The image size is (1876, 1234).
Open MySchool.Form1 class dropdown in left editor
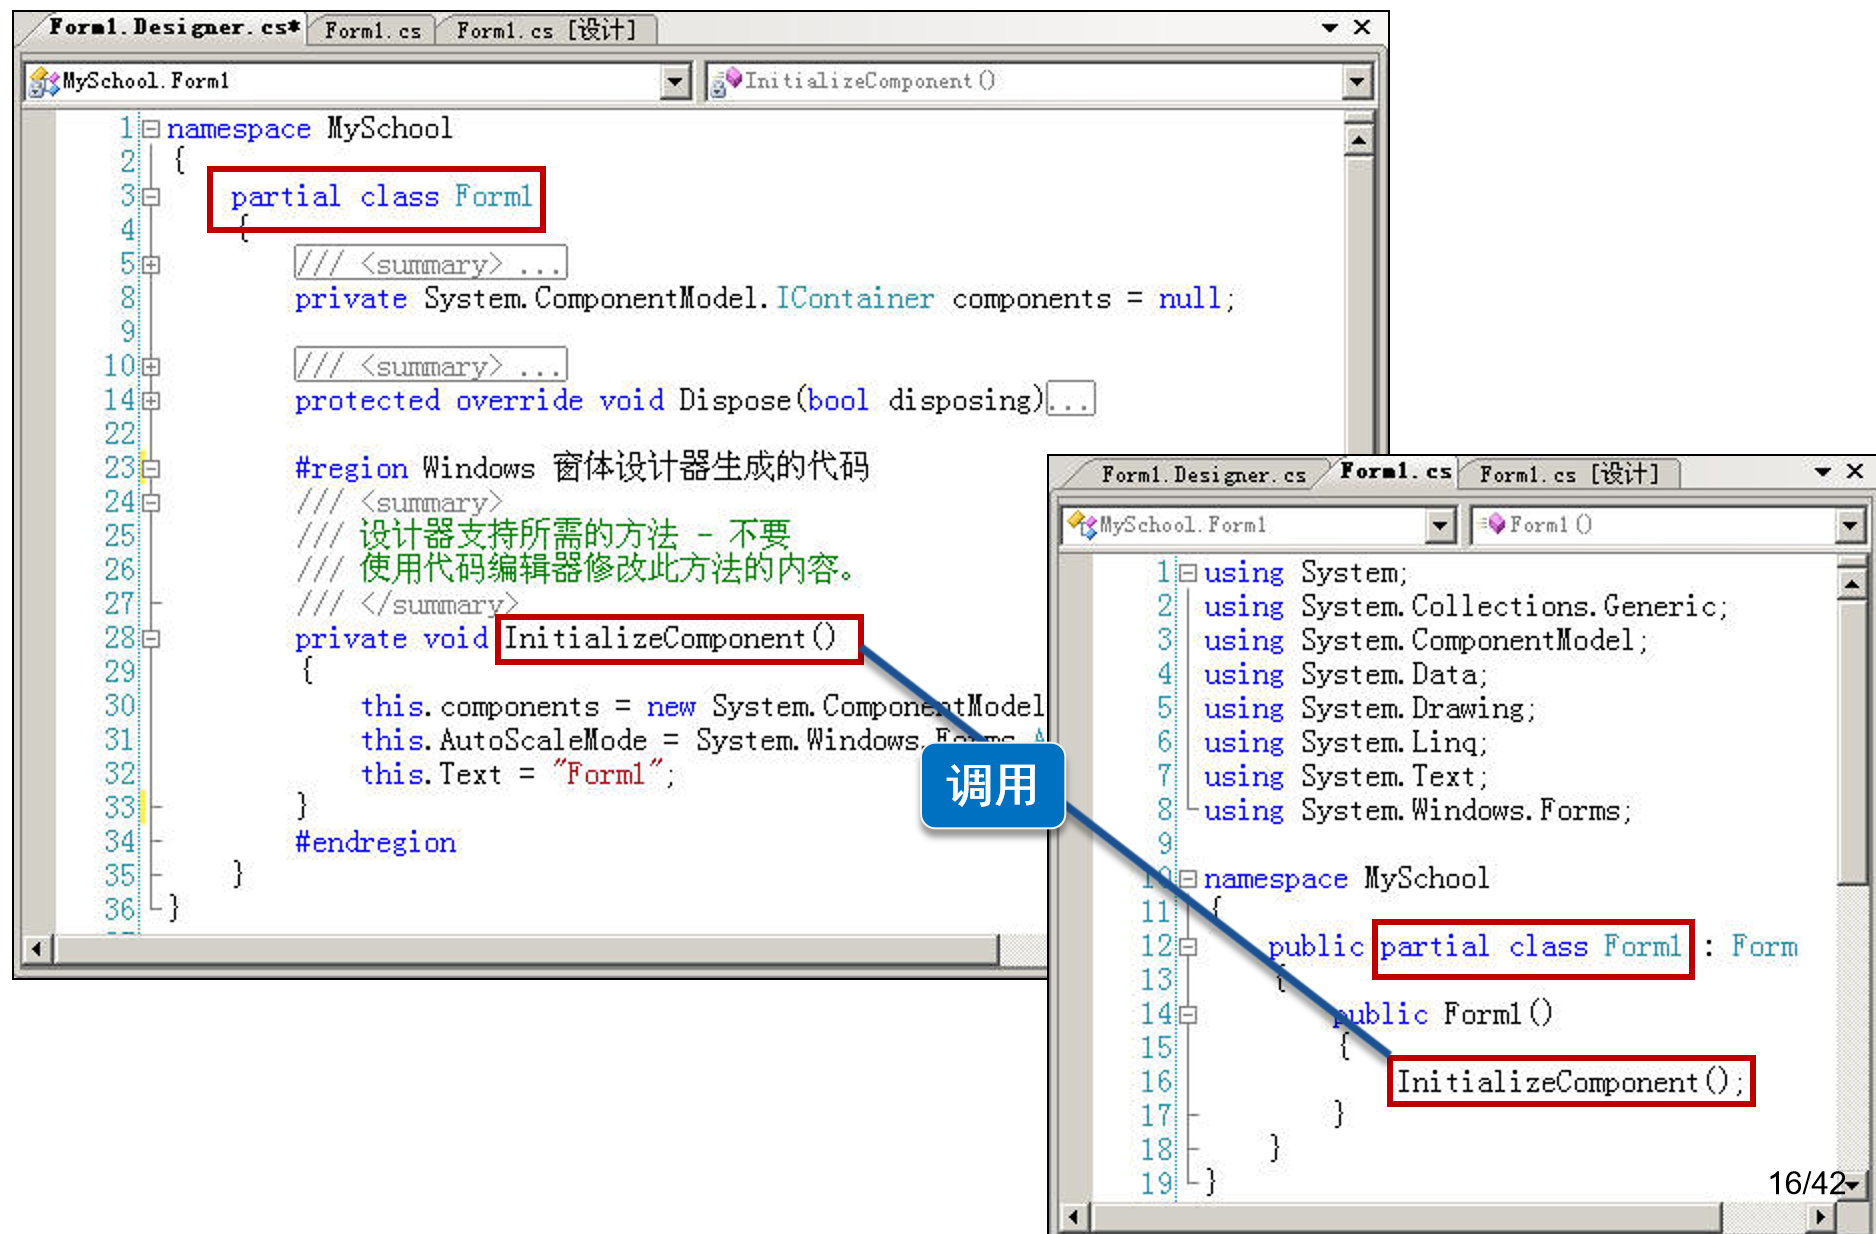pos(676,81)
